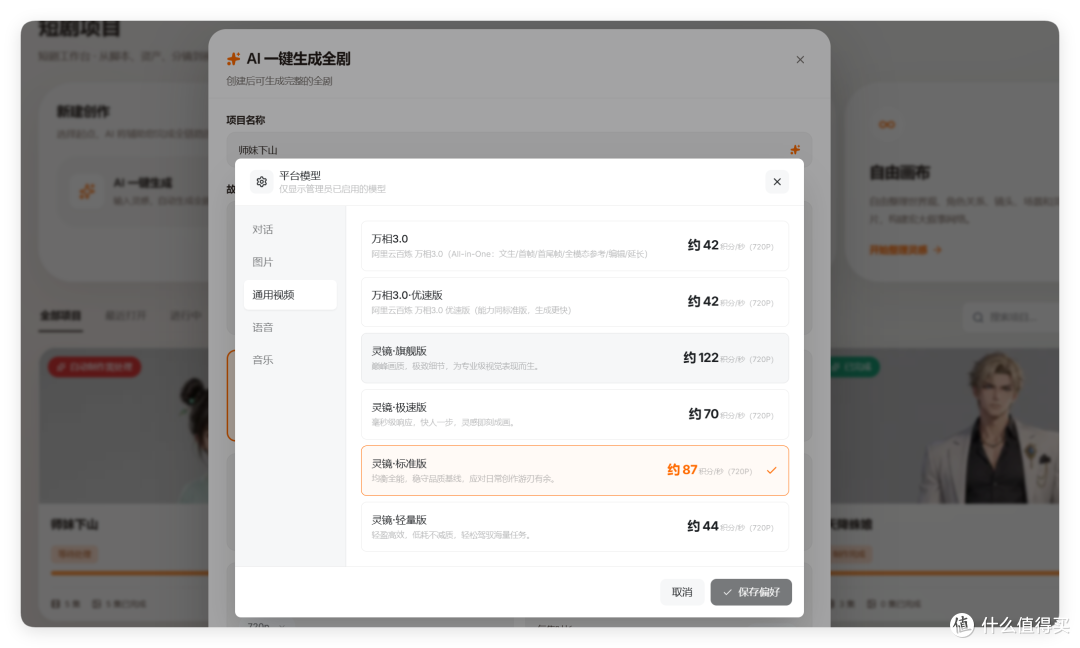Close the 平台模型 dialog
Screen dimensions: 1080x648
coord(777,182)
